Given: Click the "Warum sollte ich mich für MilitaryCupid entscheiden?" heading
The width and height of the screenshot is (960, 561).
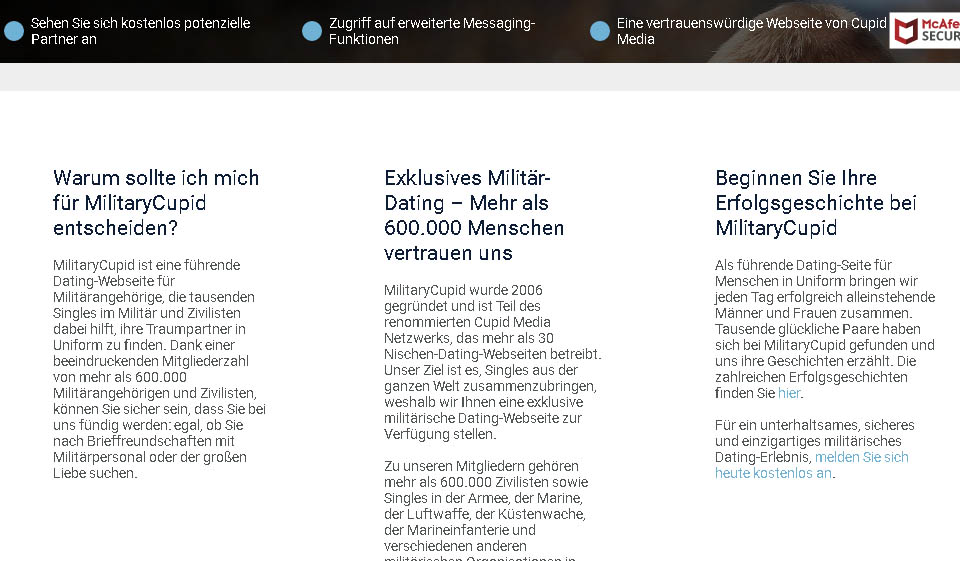Looking at the screenshot, I should coord(156,203).
